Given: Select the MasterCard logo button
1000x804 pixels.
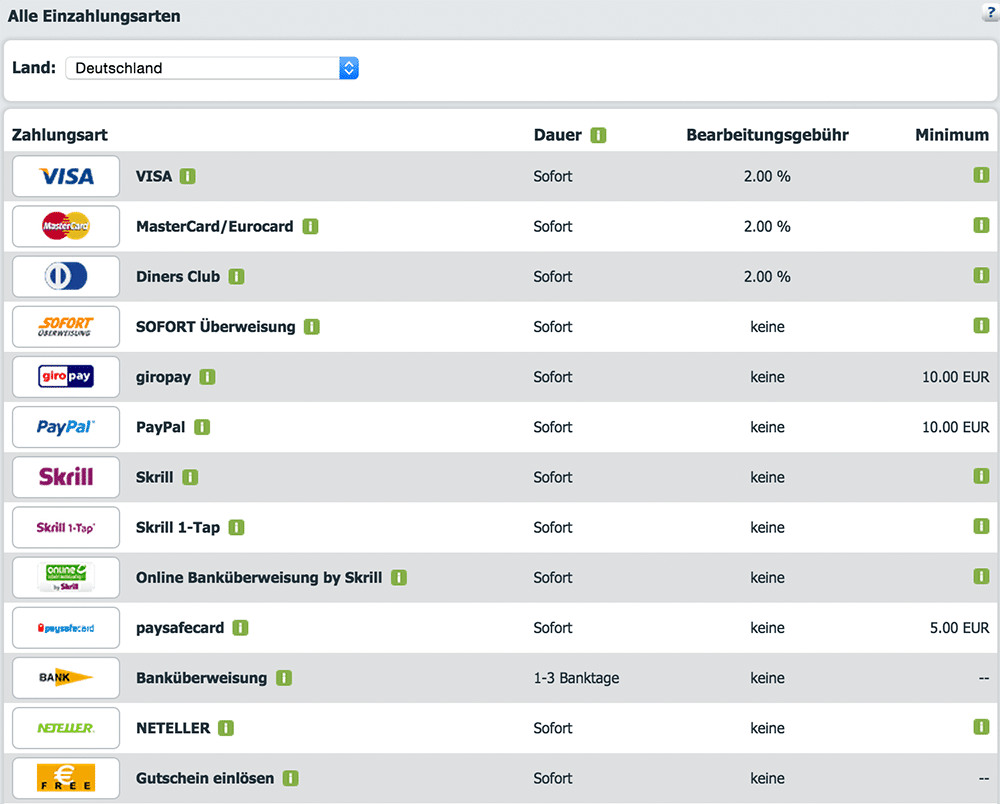Looking at the screenshot, I should pyautogui.click(x=66, y=226).
